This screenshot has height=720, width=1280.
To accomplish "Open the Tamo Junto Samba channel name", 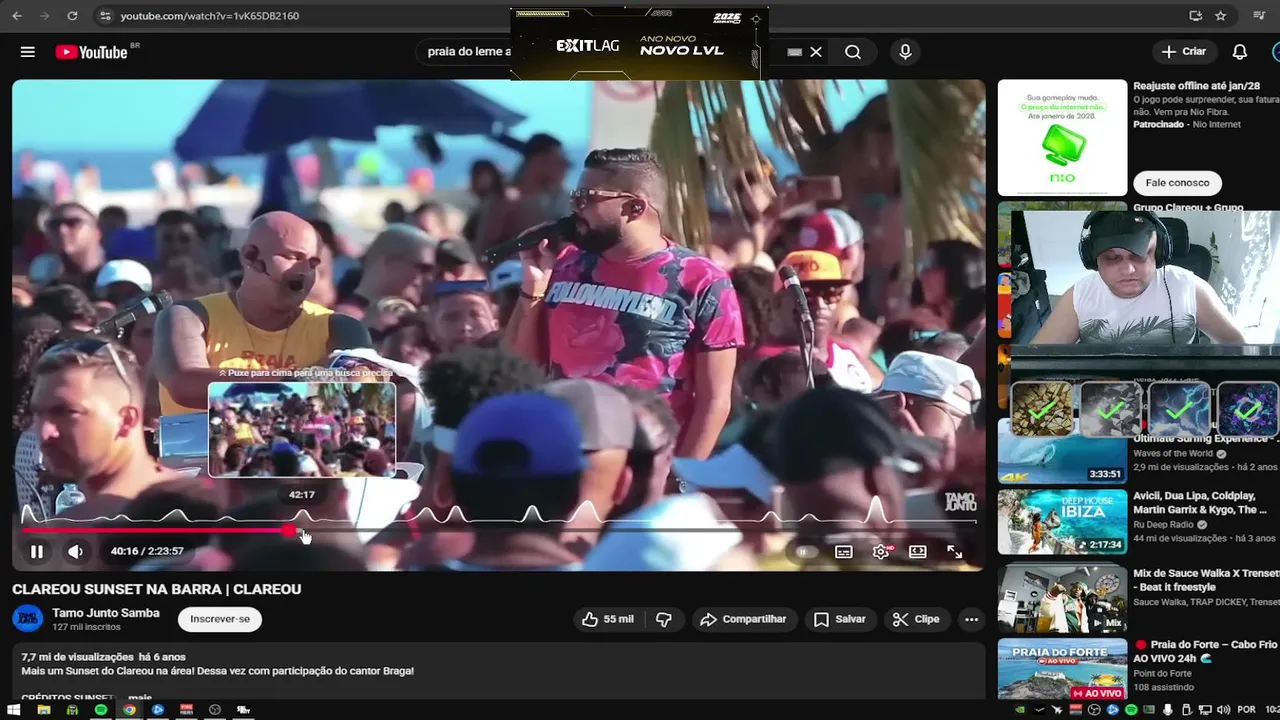I will [x=106, y=613].
